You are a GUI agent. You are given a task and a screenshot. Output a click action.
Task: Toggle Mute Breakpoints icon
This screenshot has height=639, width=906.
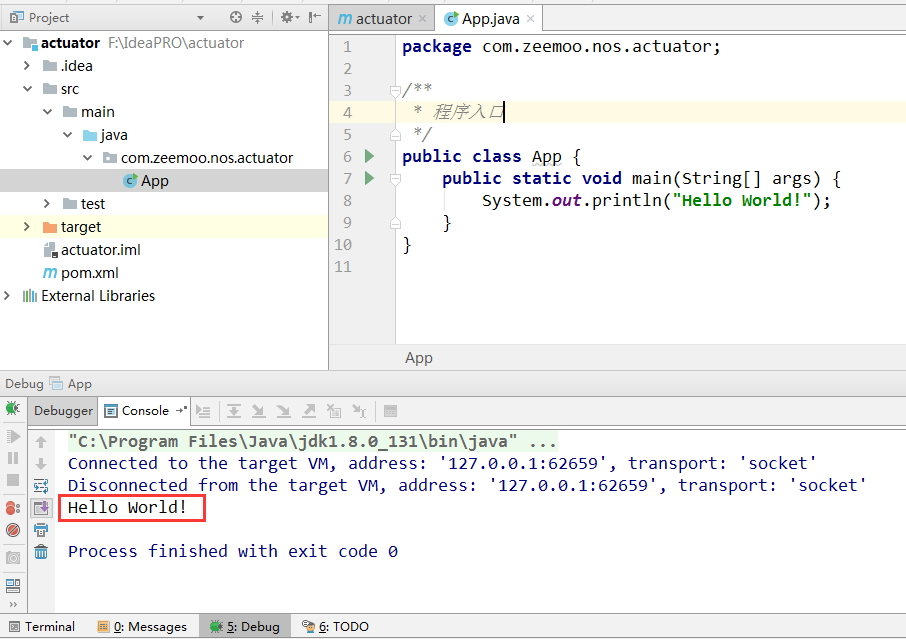[x=13, y=530]
